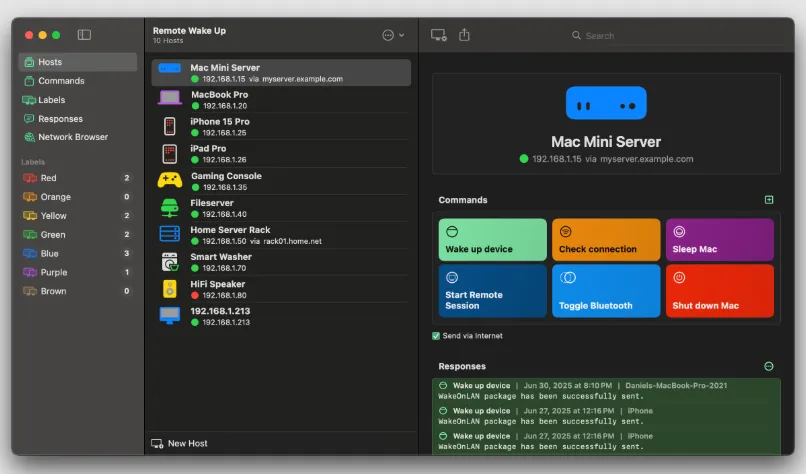The image size is (806, 474).
Task: Toggle the Send via Internet checkbox
Action: coord(436,336)
